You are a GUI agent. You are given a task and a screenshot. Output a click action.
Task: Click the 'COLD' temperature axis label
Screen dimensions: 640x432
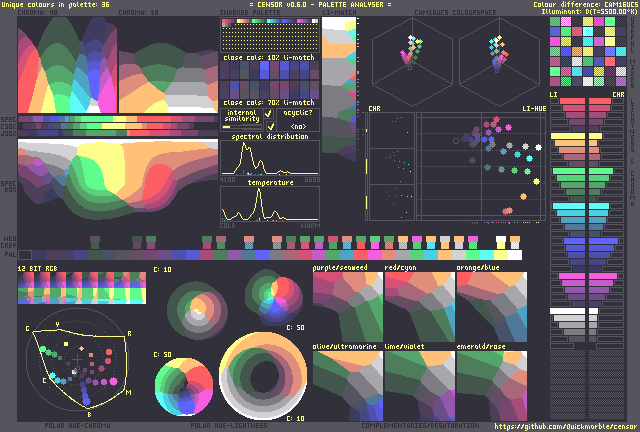[227, 225]
